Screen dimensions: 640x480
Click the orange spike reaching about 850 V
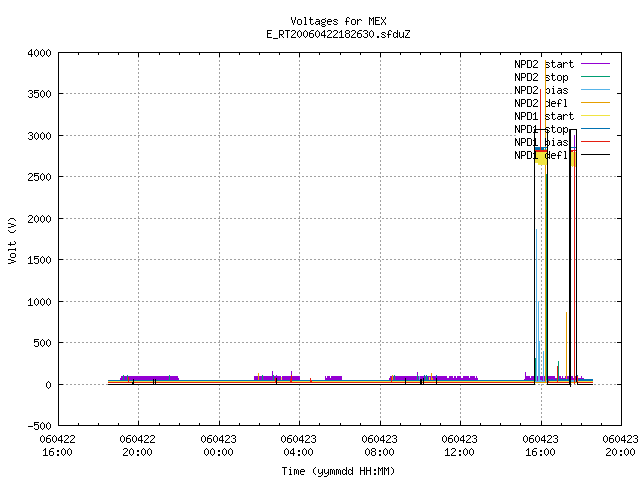tap(566, 347)
